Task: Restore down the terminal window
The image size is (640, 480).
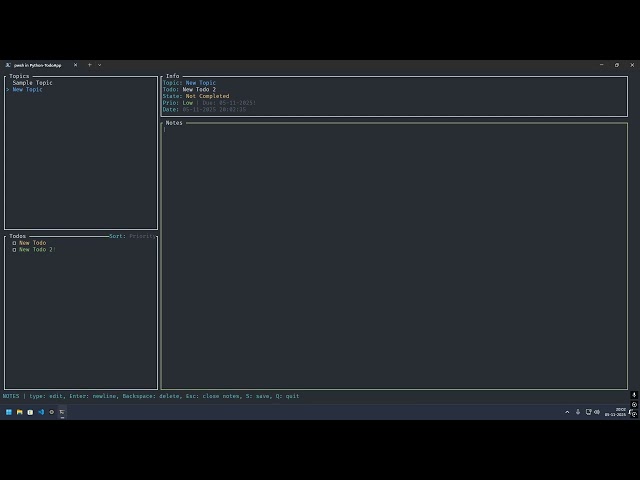Action: (x=617, y=65)
